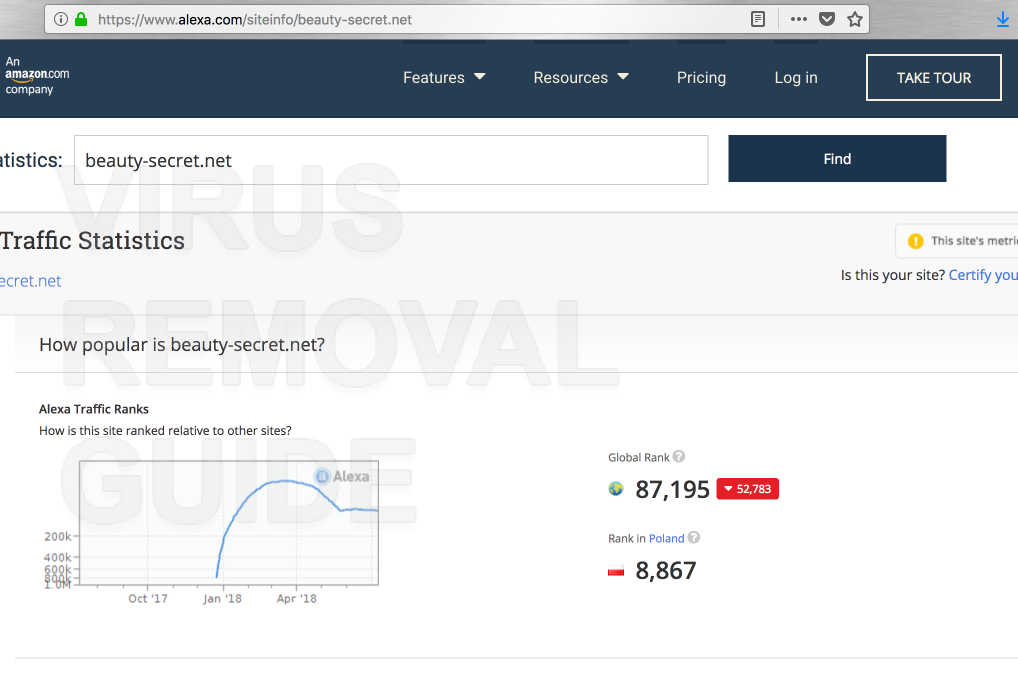The image size is (1018, 688).
Task: Click the 'Is this your site?' text
Action: pyautogui.click(x=893, y=275)
